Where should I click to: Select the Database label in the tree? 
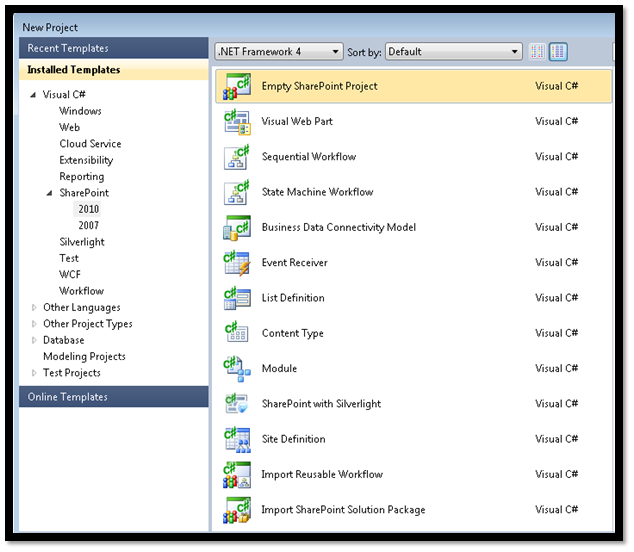pos(63,341)
